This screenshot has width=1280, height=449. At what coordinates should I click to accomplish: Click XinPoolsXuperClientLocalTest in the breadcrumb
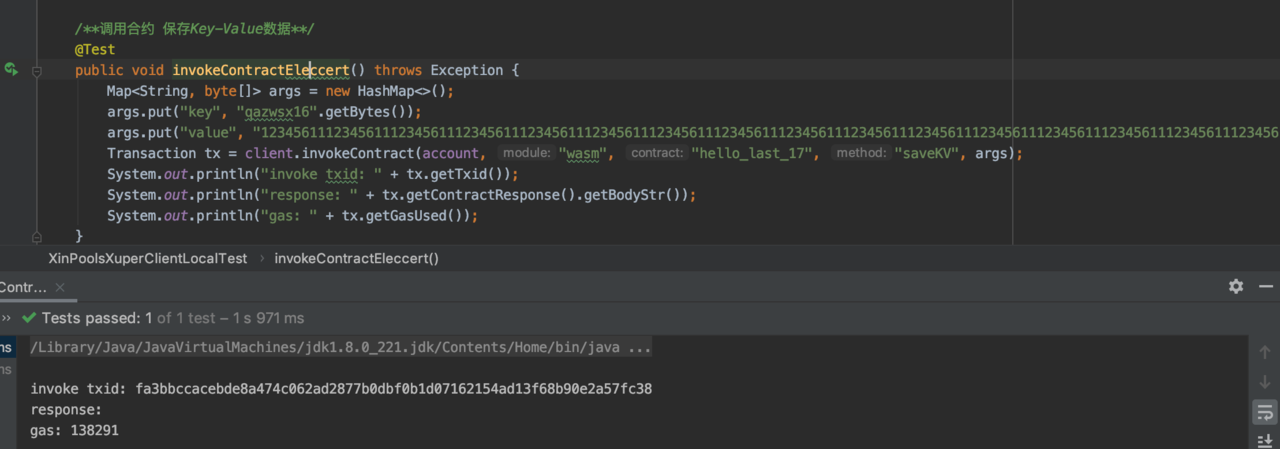(147, 258)
